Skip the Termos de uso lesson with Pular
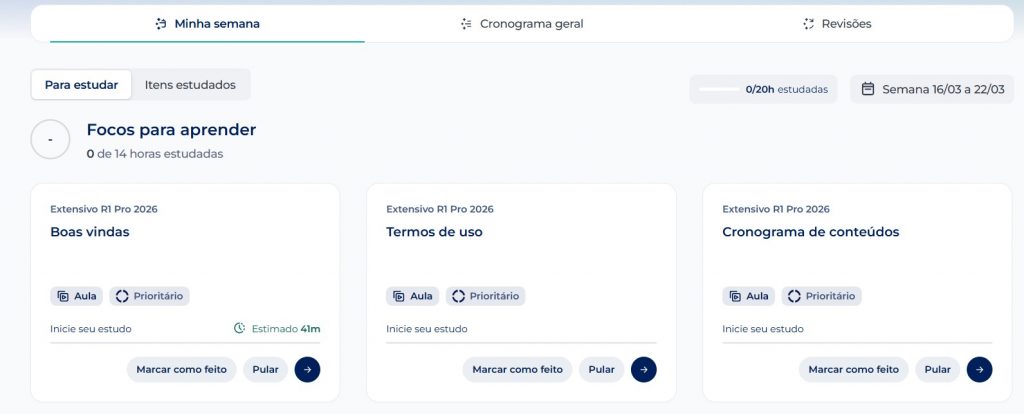The image size is (1024, 414). [601, 369]
